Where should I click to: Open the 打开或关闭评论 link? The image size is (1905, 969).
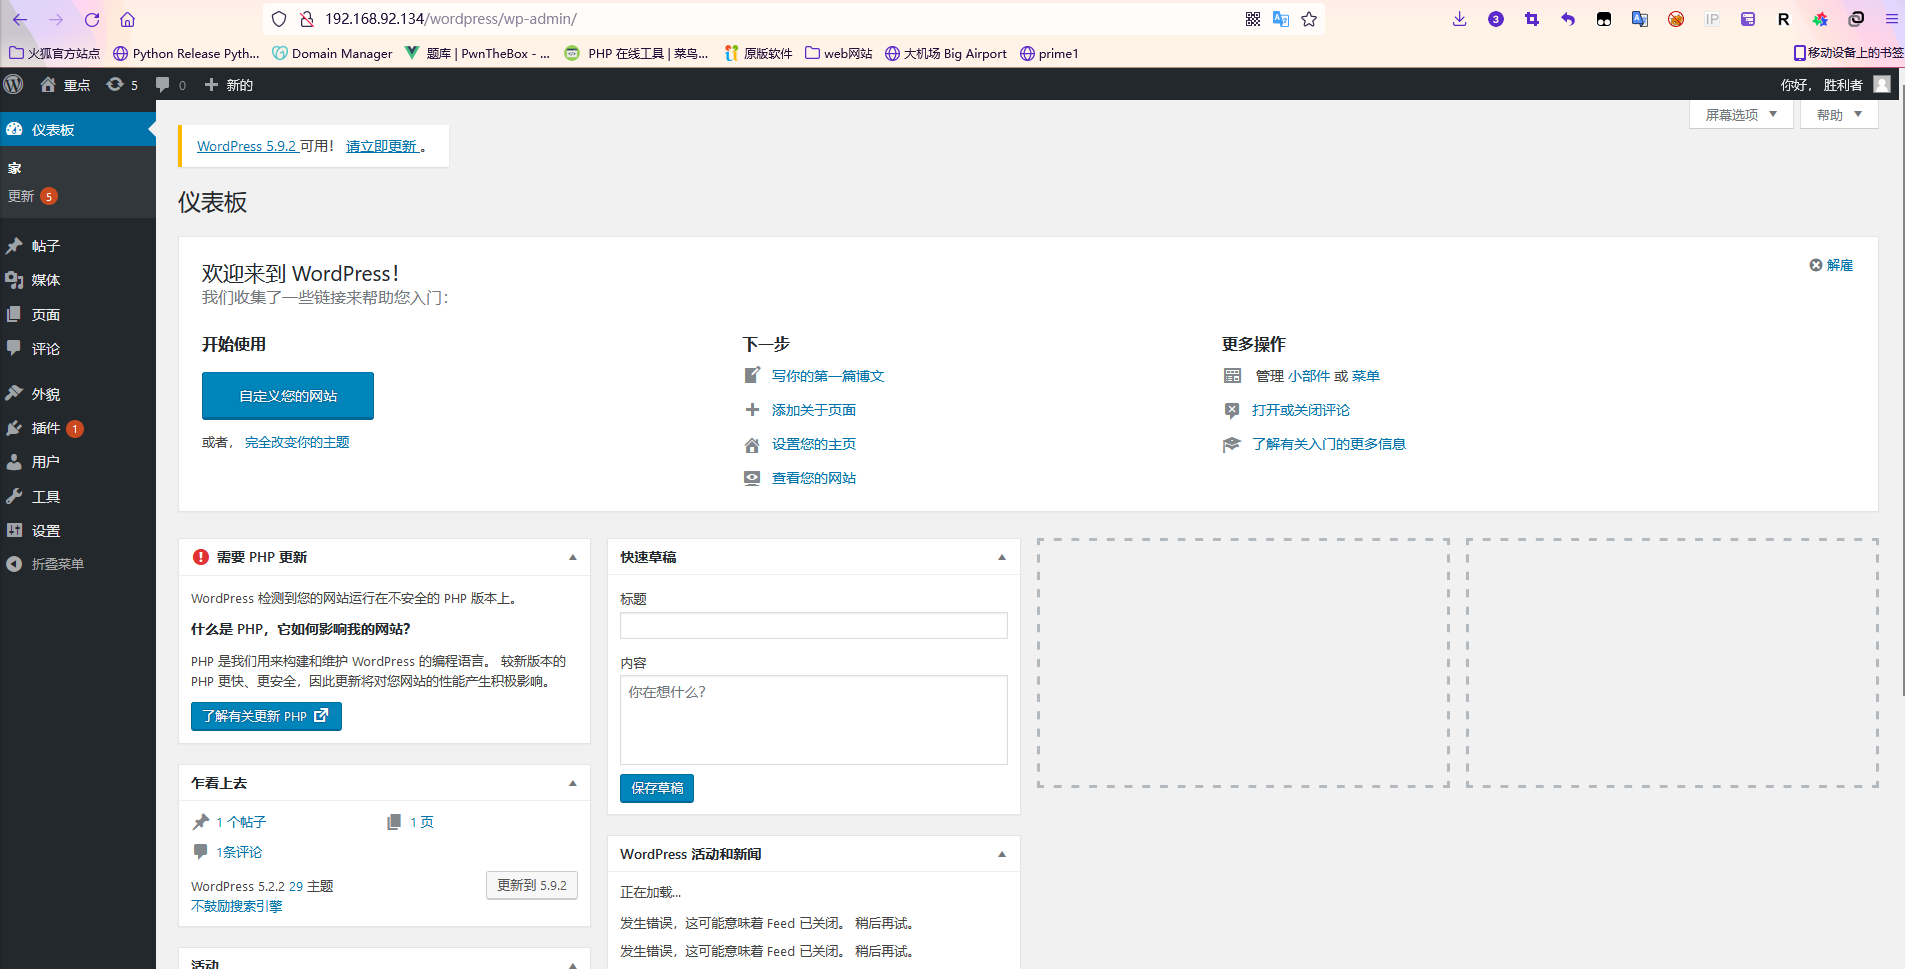pos(1301,410)
